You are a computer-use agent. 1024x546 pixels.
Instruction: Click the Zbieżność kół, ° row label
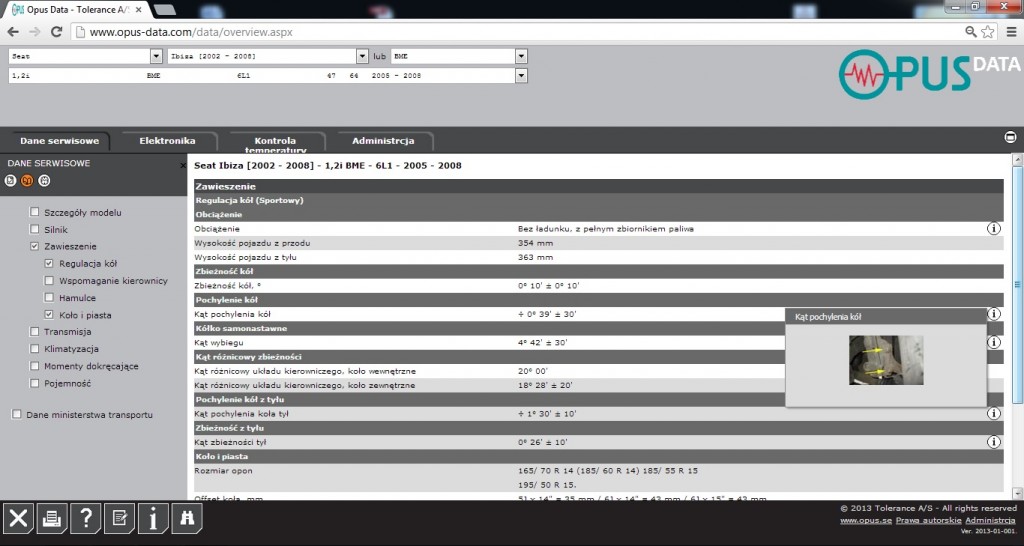point(227,285)
